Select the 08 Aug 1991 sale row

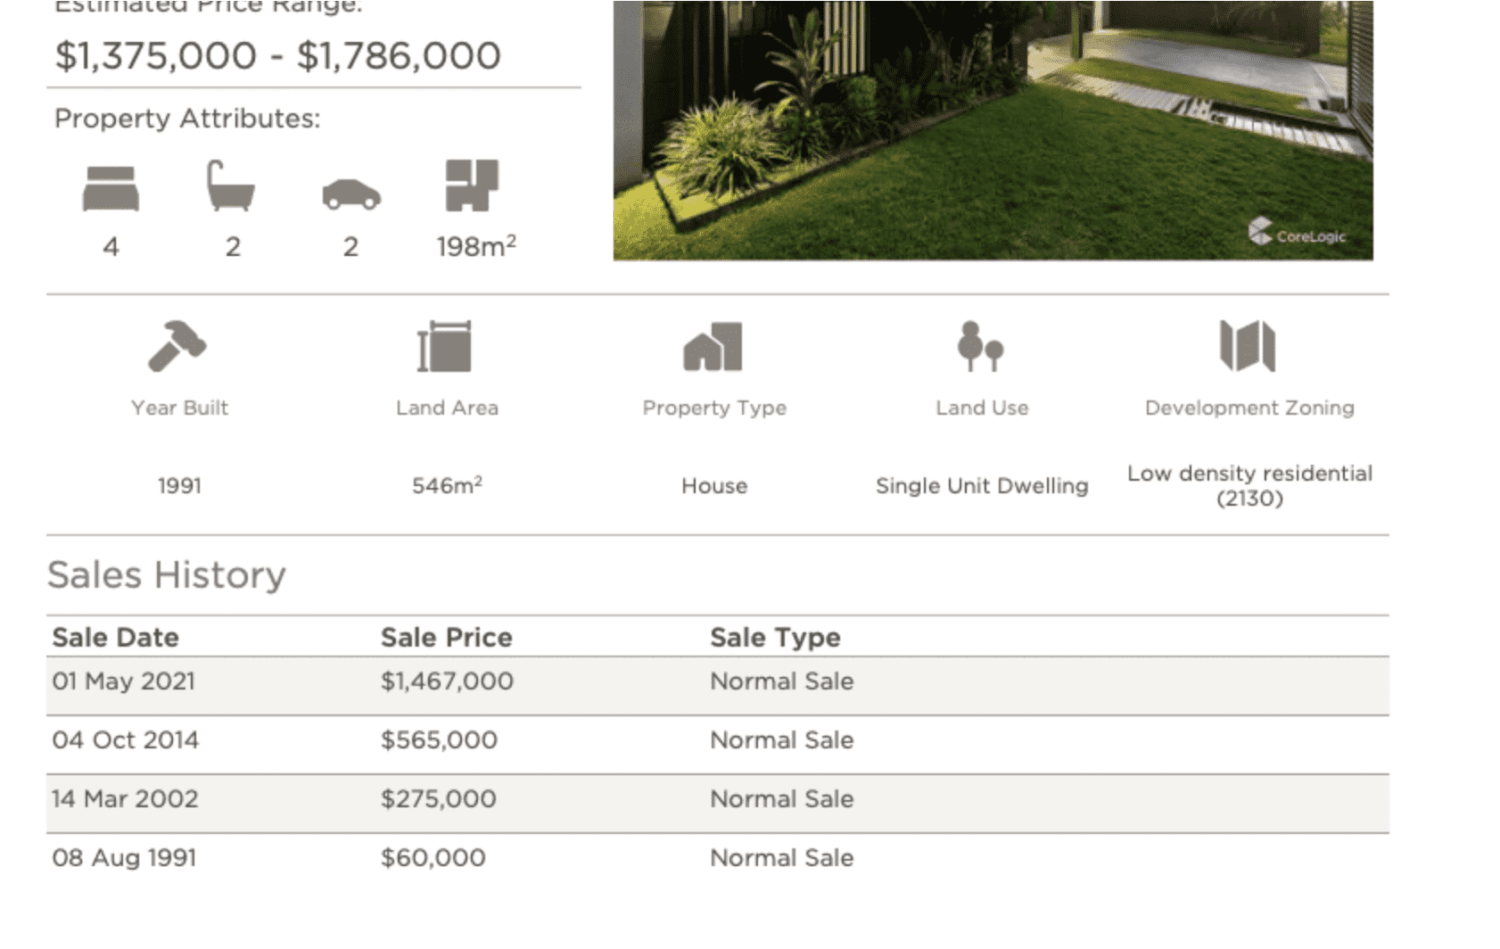(x=717, y=859)
